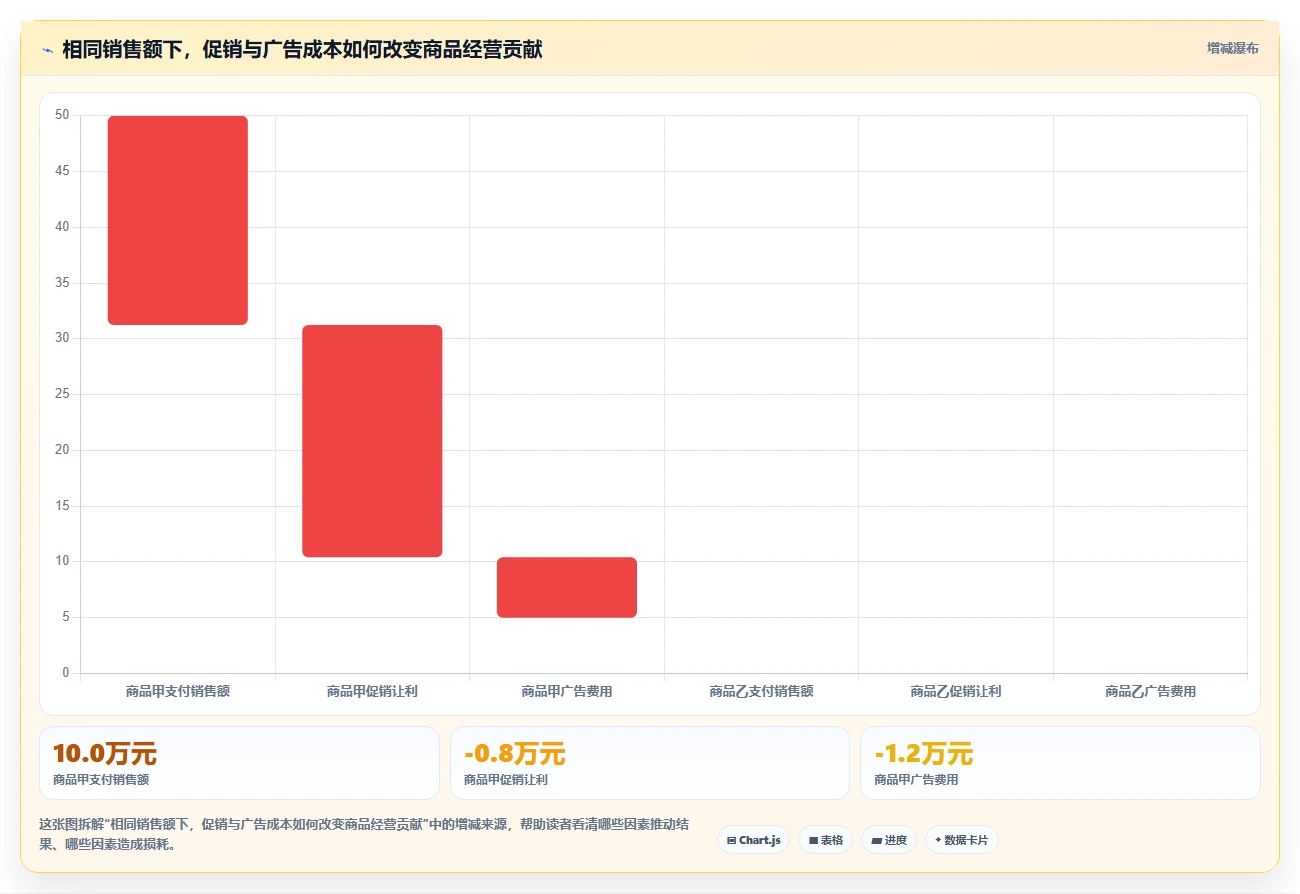The width and height of the screenshot is (1300, 894).
Task: Click the red bar for 商品甲支付销售额
Action: click(x=178, y=220)
